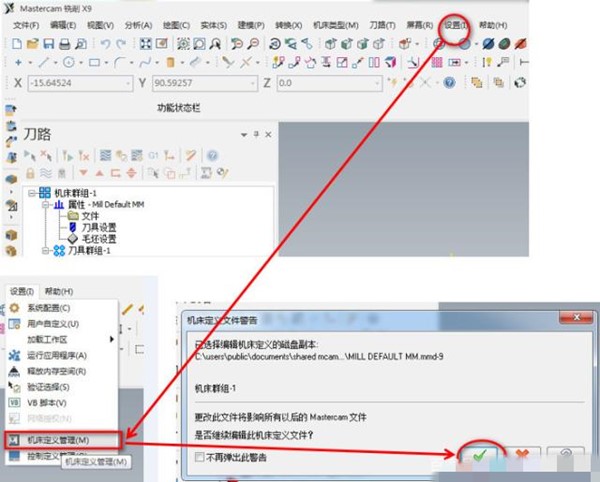Close the 机床定义文件警告 dialog
This screenshot has height=482, width=600.
pyautogui.click(x=576, y=317)
